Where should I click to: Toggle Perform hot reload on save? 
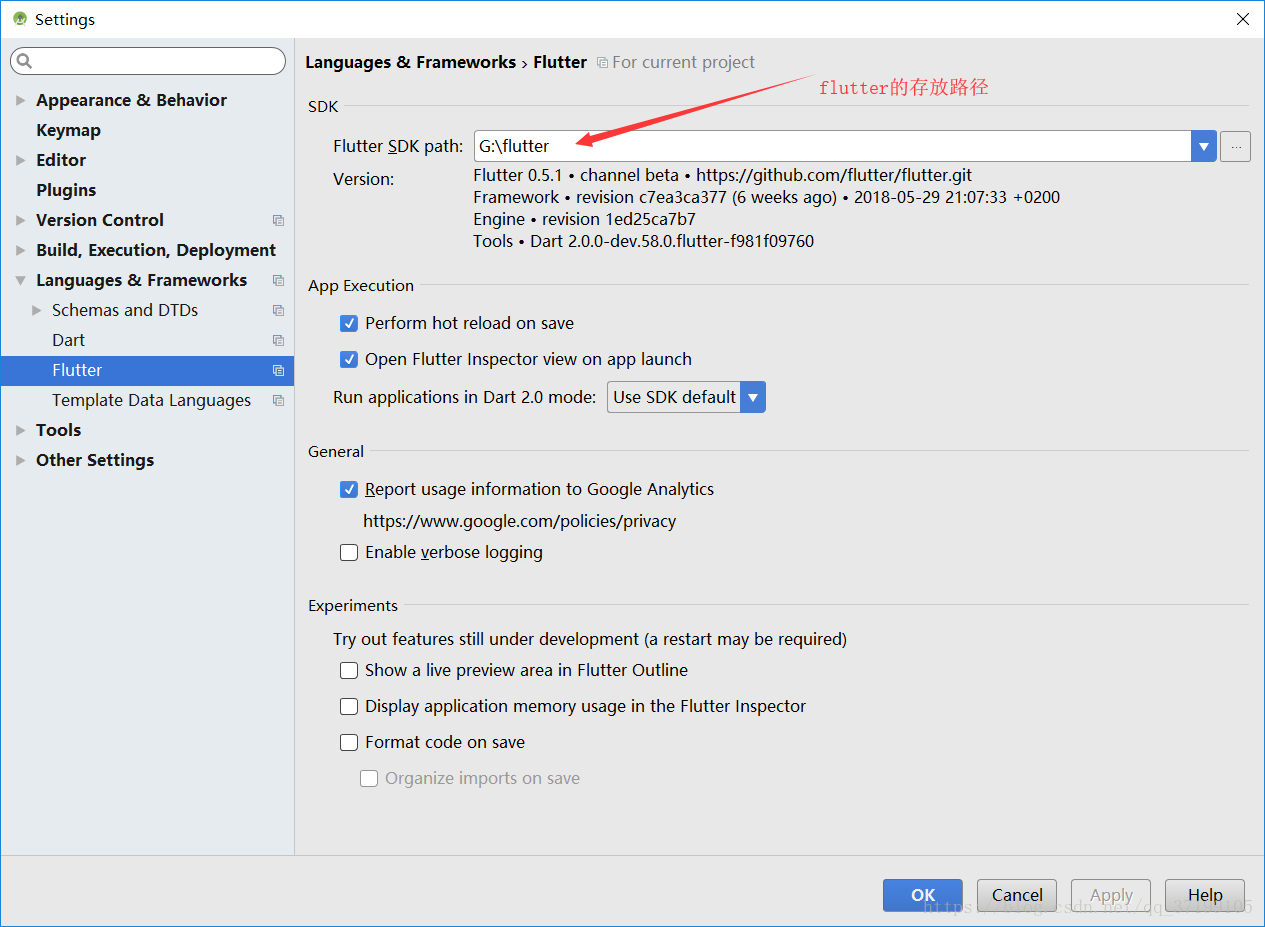[349, 323]
